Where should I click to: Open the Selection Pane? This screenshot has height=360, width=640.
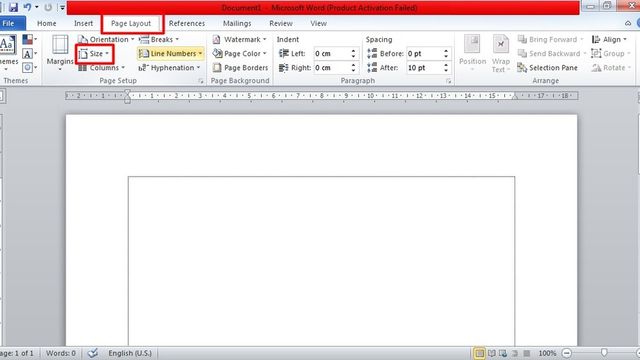pos(547,68)
